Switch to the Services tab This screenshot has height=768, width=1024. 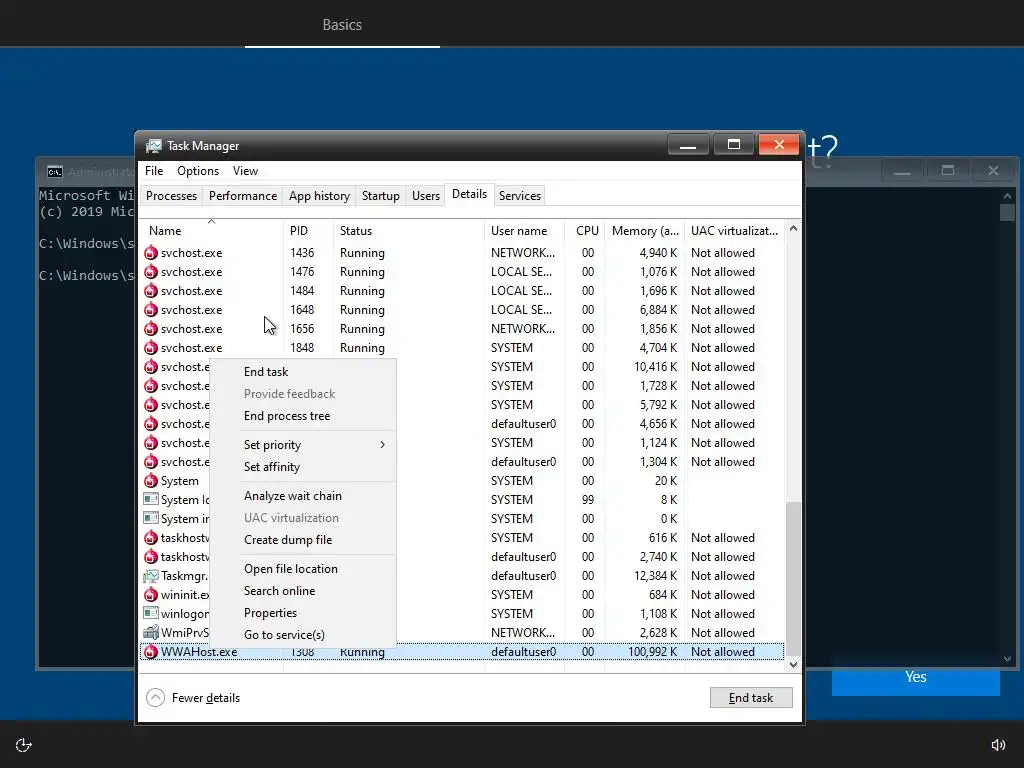[520, 196]
